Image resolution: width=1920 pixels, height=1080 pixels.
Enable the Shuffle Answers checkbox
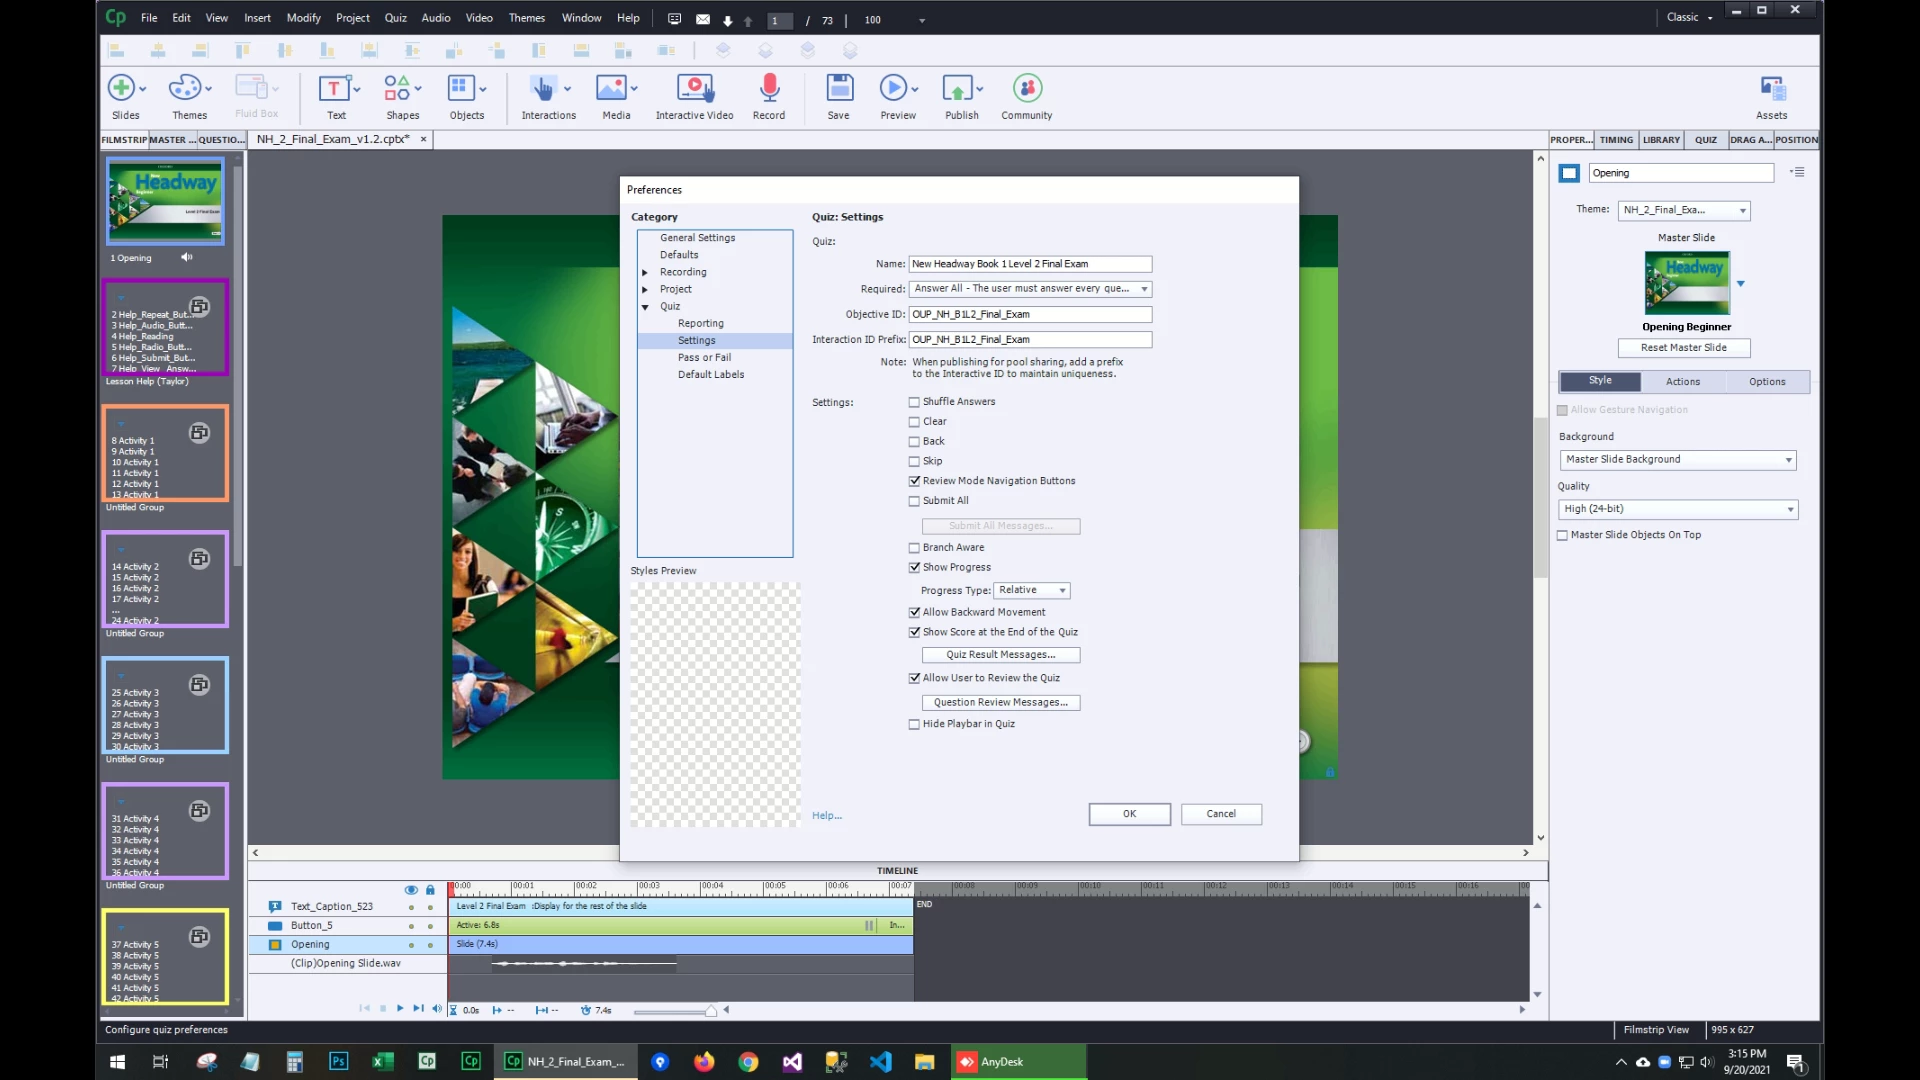[x=914, y=402]
